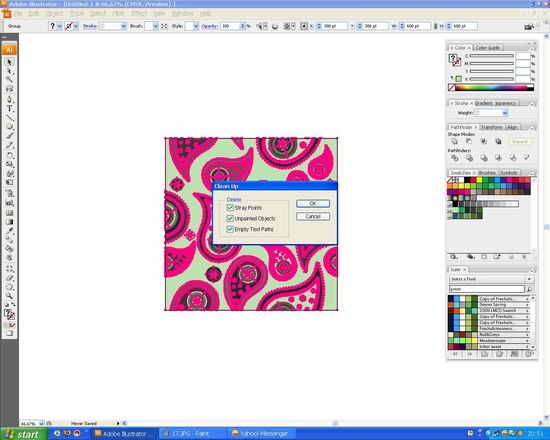
Task: Select the Line Segment tool
Action: [x=9, y=118]
